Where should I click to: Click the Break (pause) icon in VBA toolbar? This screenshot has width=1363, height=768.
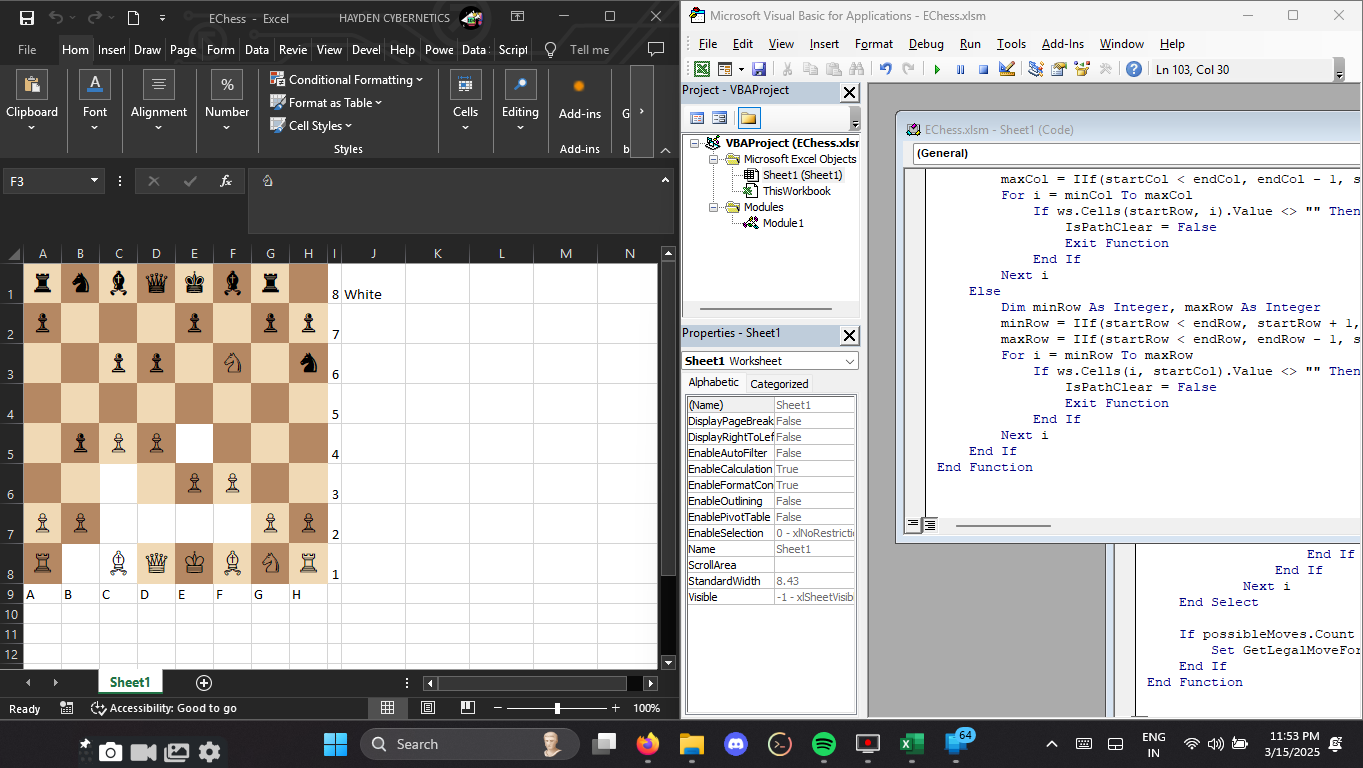click(960, 69)
